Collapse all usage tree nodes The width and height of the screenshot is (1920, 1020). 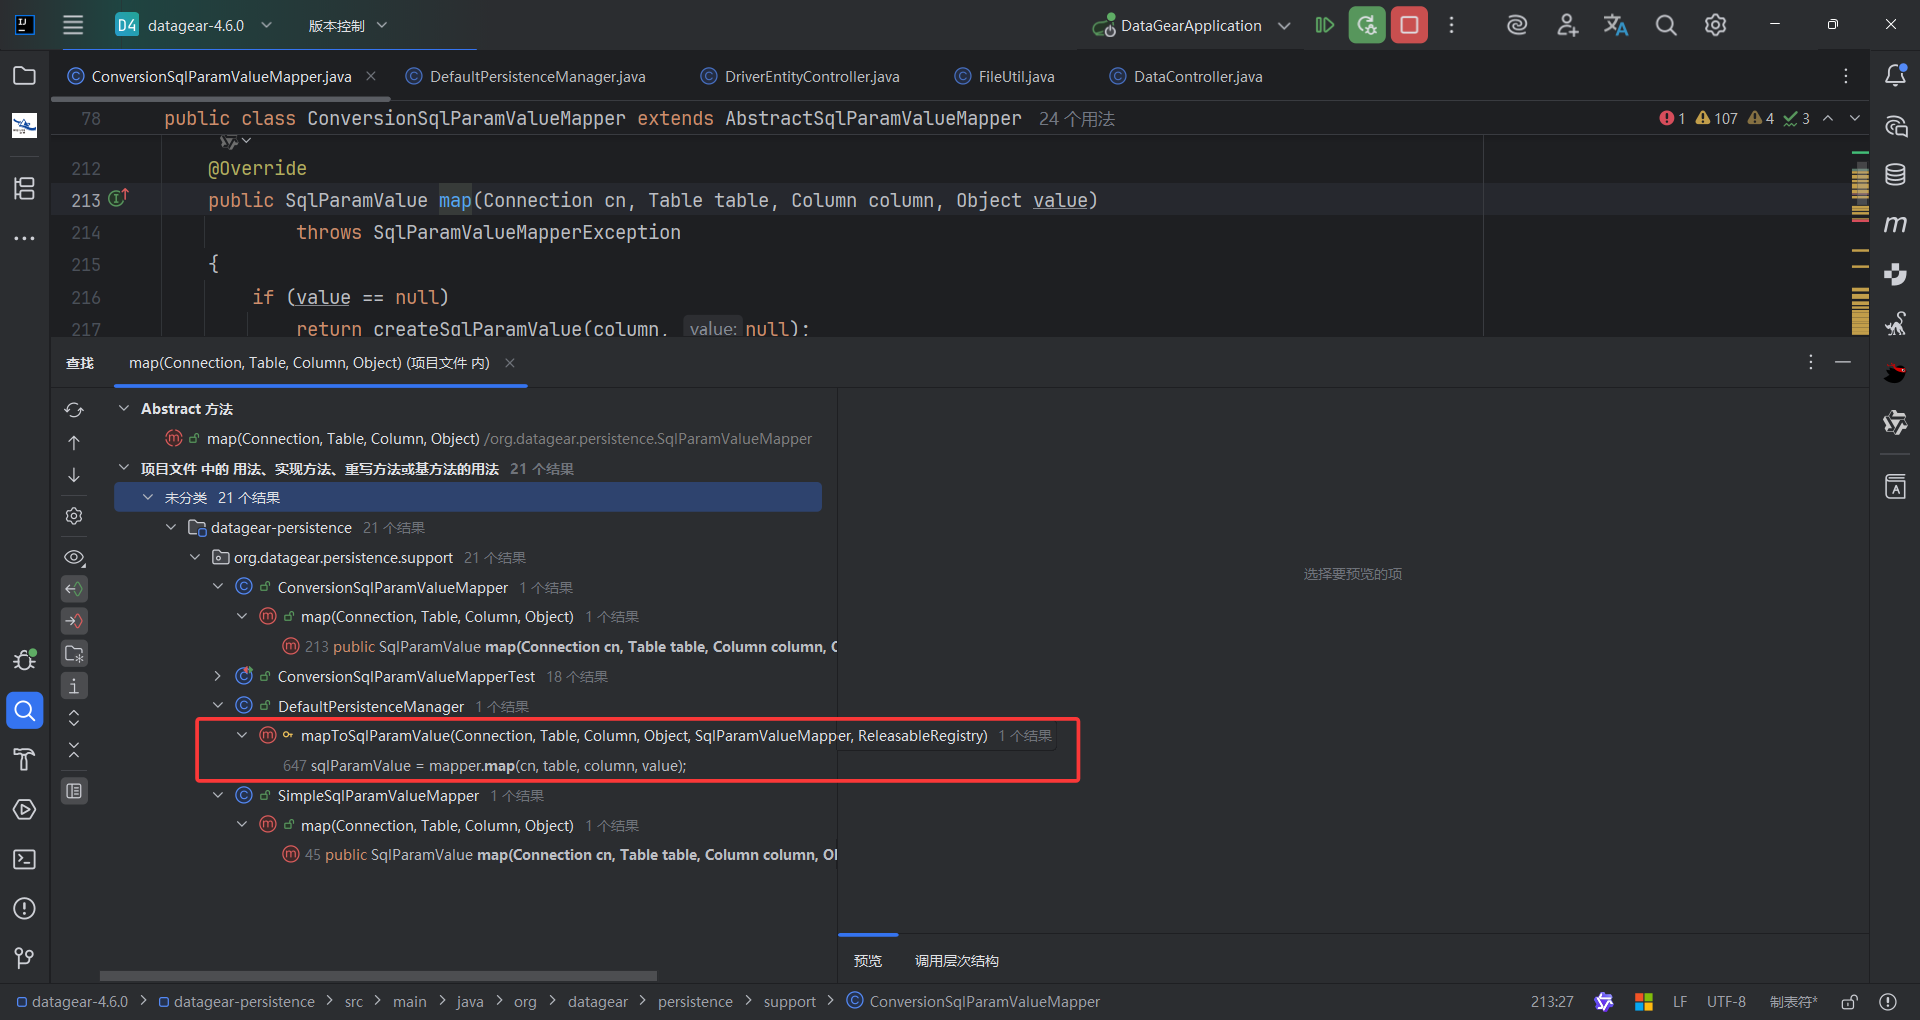coord(74,750)
